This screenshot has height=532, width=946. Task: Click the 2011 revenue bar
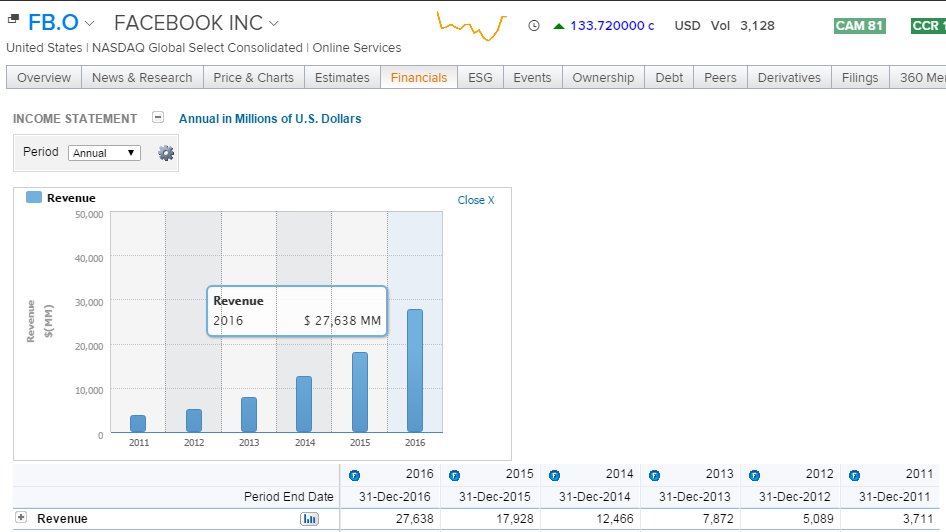(x=138, y=424)
